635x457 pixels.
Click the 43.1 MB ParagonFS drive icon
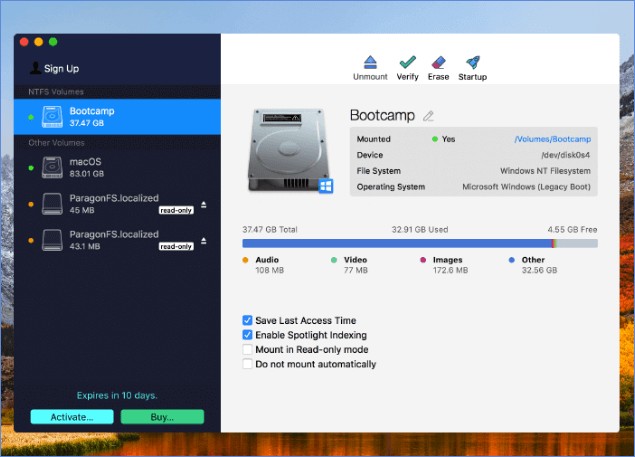pyautogui.click(x=52, y=240)
